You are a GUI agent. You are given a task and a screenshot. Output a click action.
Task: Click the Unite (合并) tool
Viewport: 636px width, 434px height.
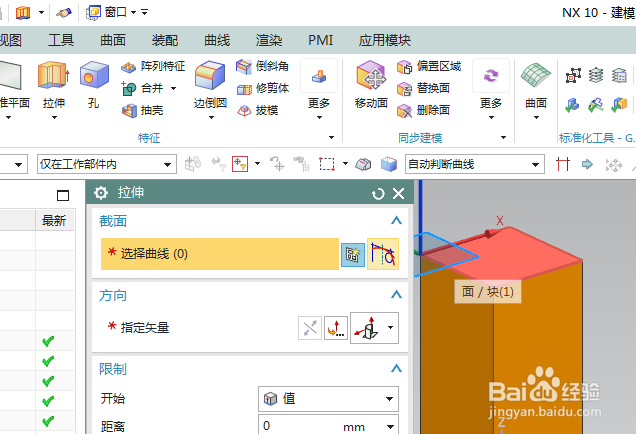tap(142, 88)
